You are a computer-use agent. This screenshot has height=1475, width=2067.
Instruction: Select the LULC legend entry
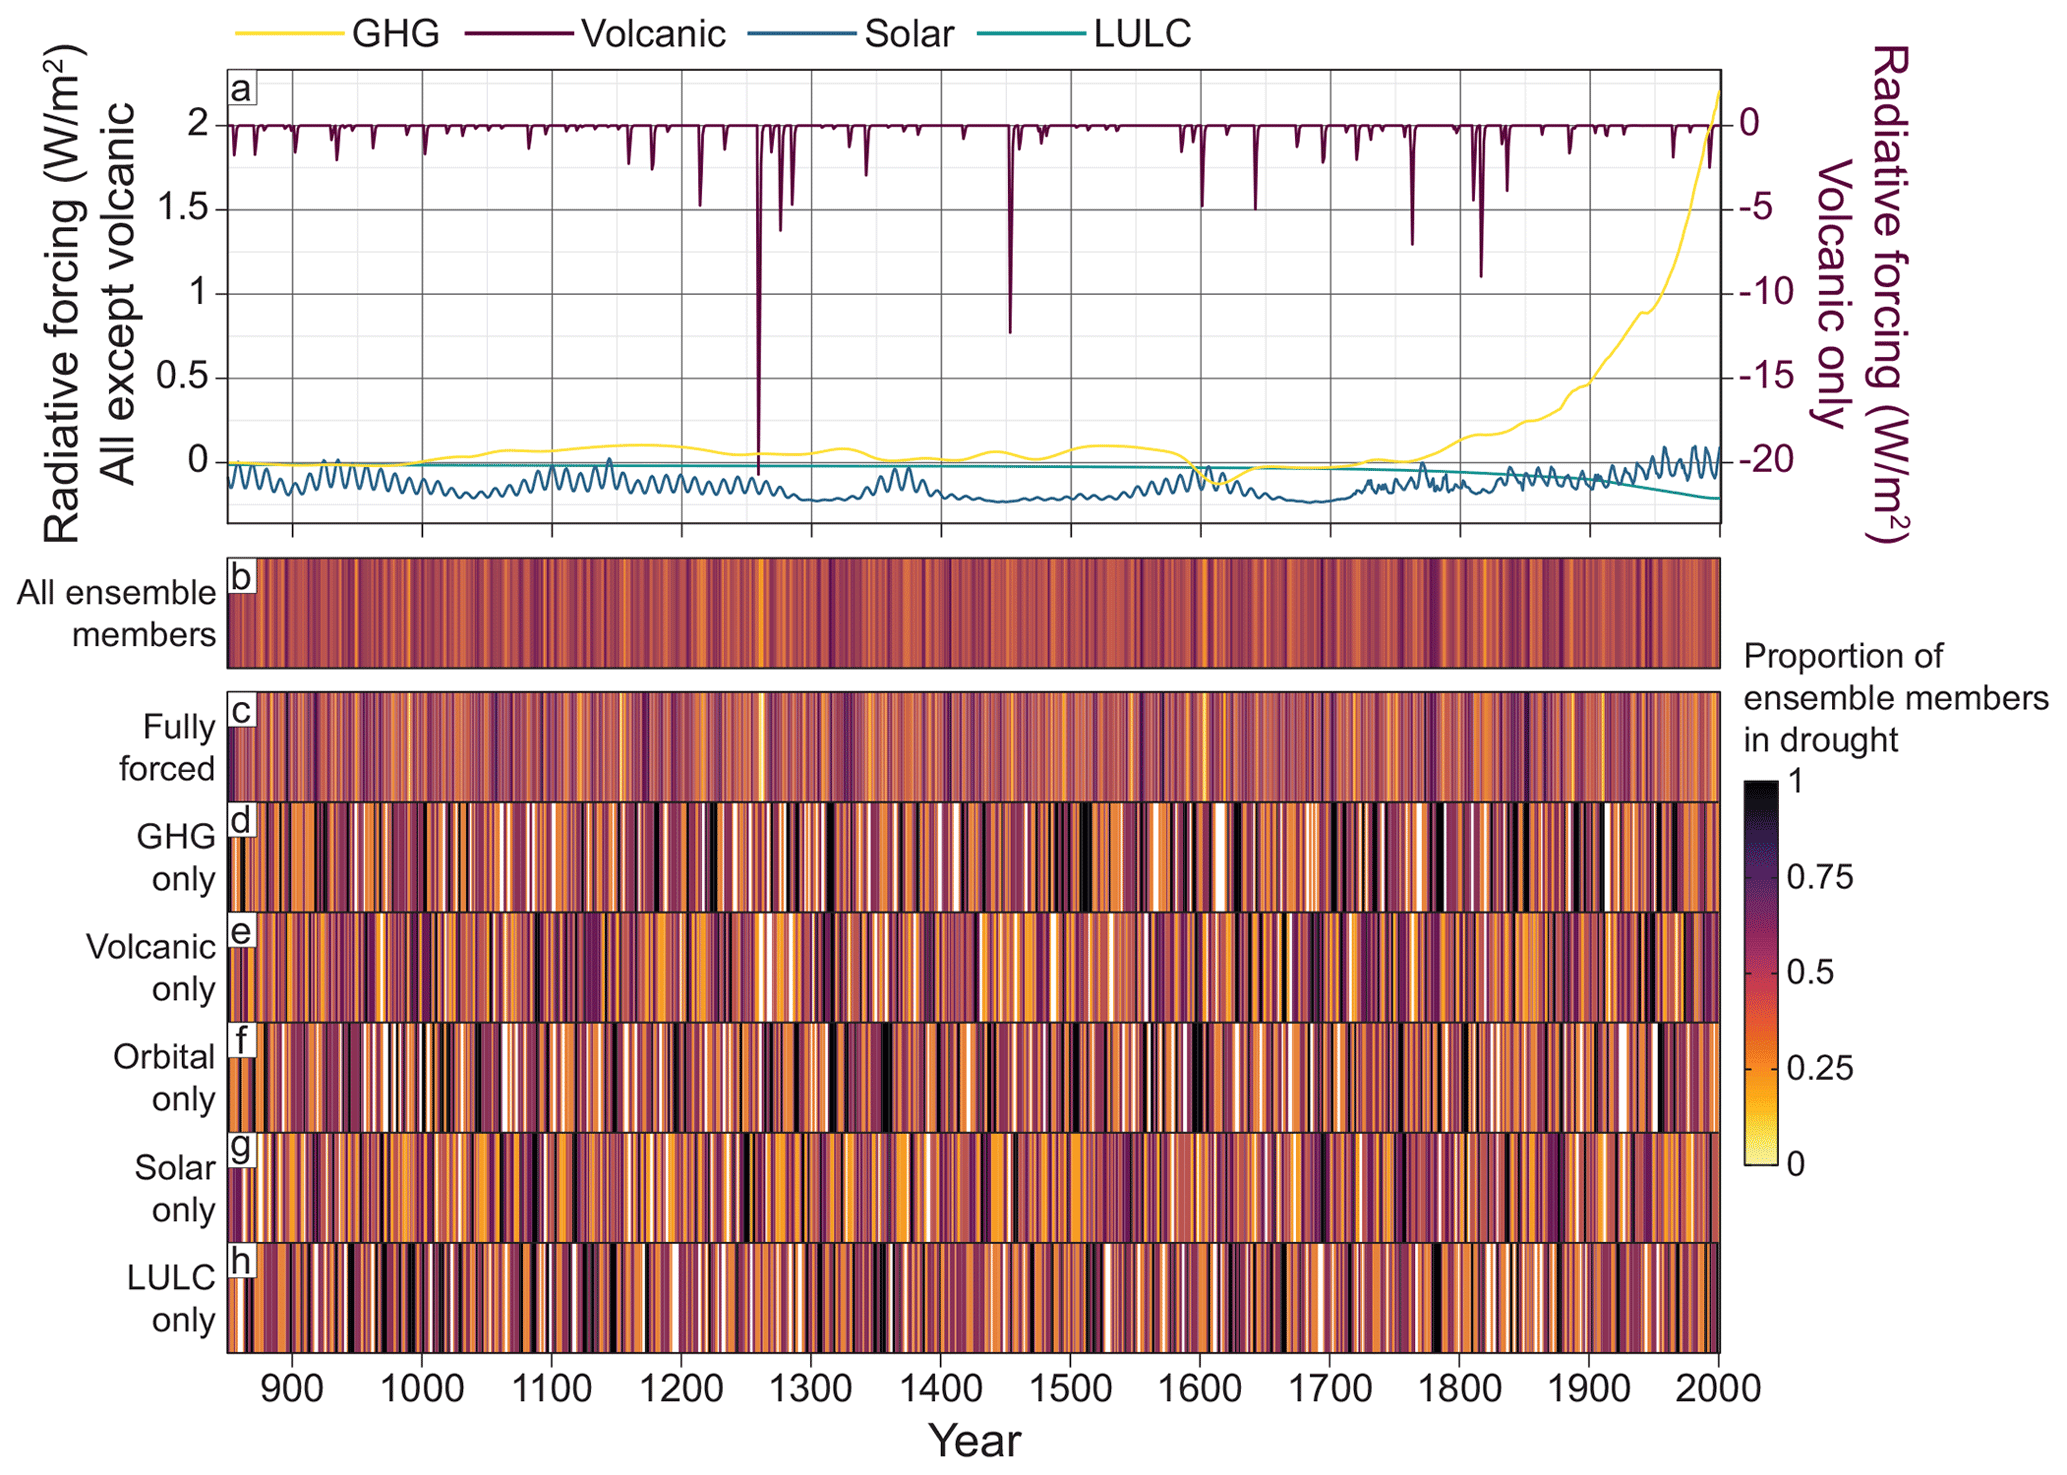coord(1142,34)
